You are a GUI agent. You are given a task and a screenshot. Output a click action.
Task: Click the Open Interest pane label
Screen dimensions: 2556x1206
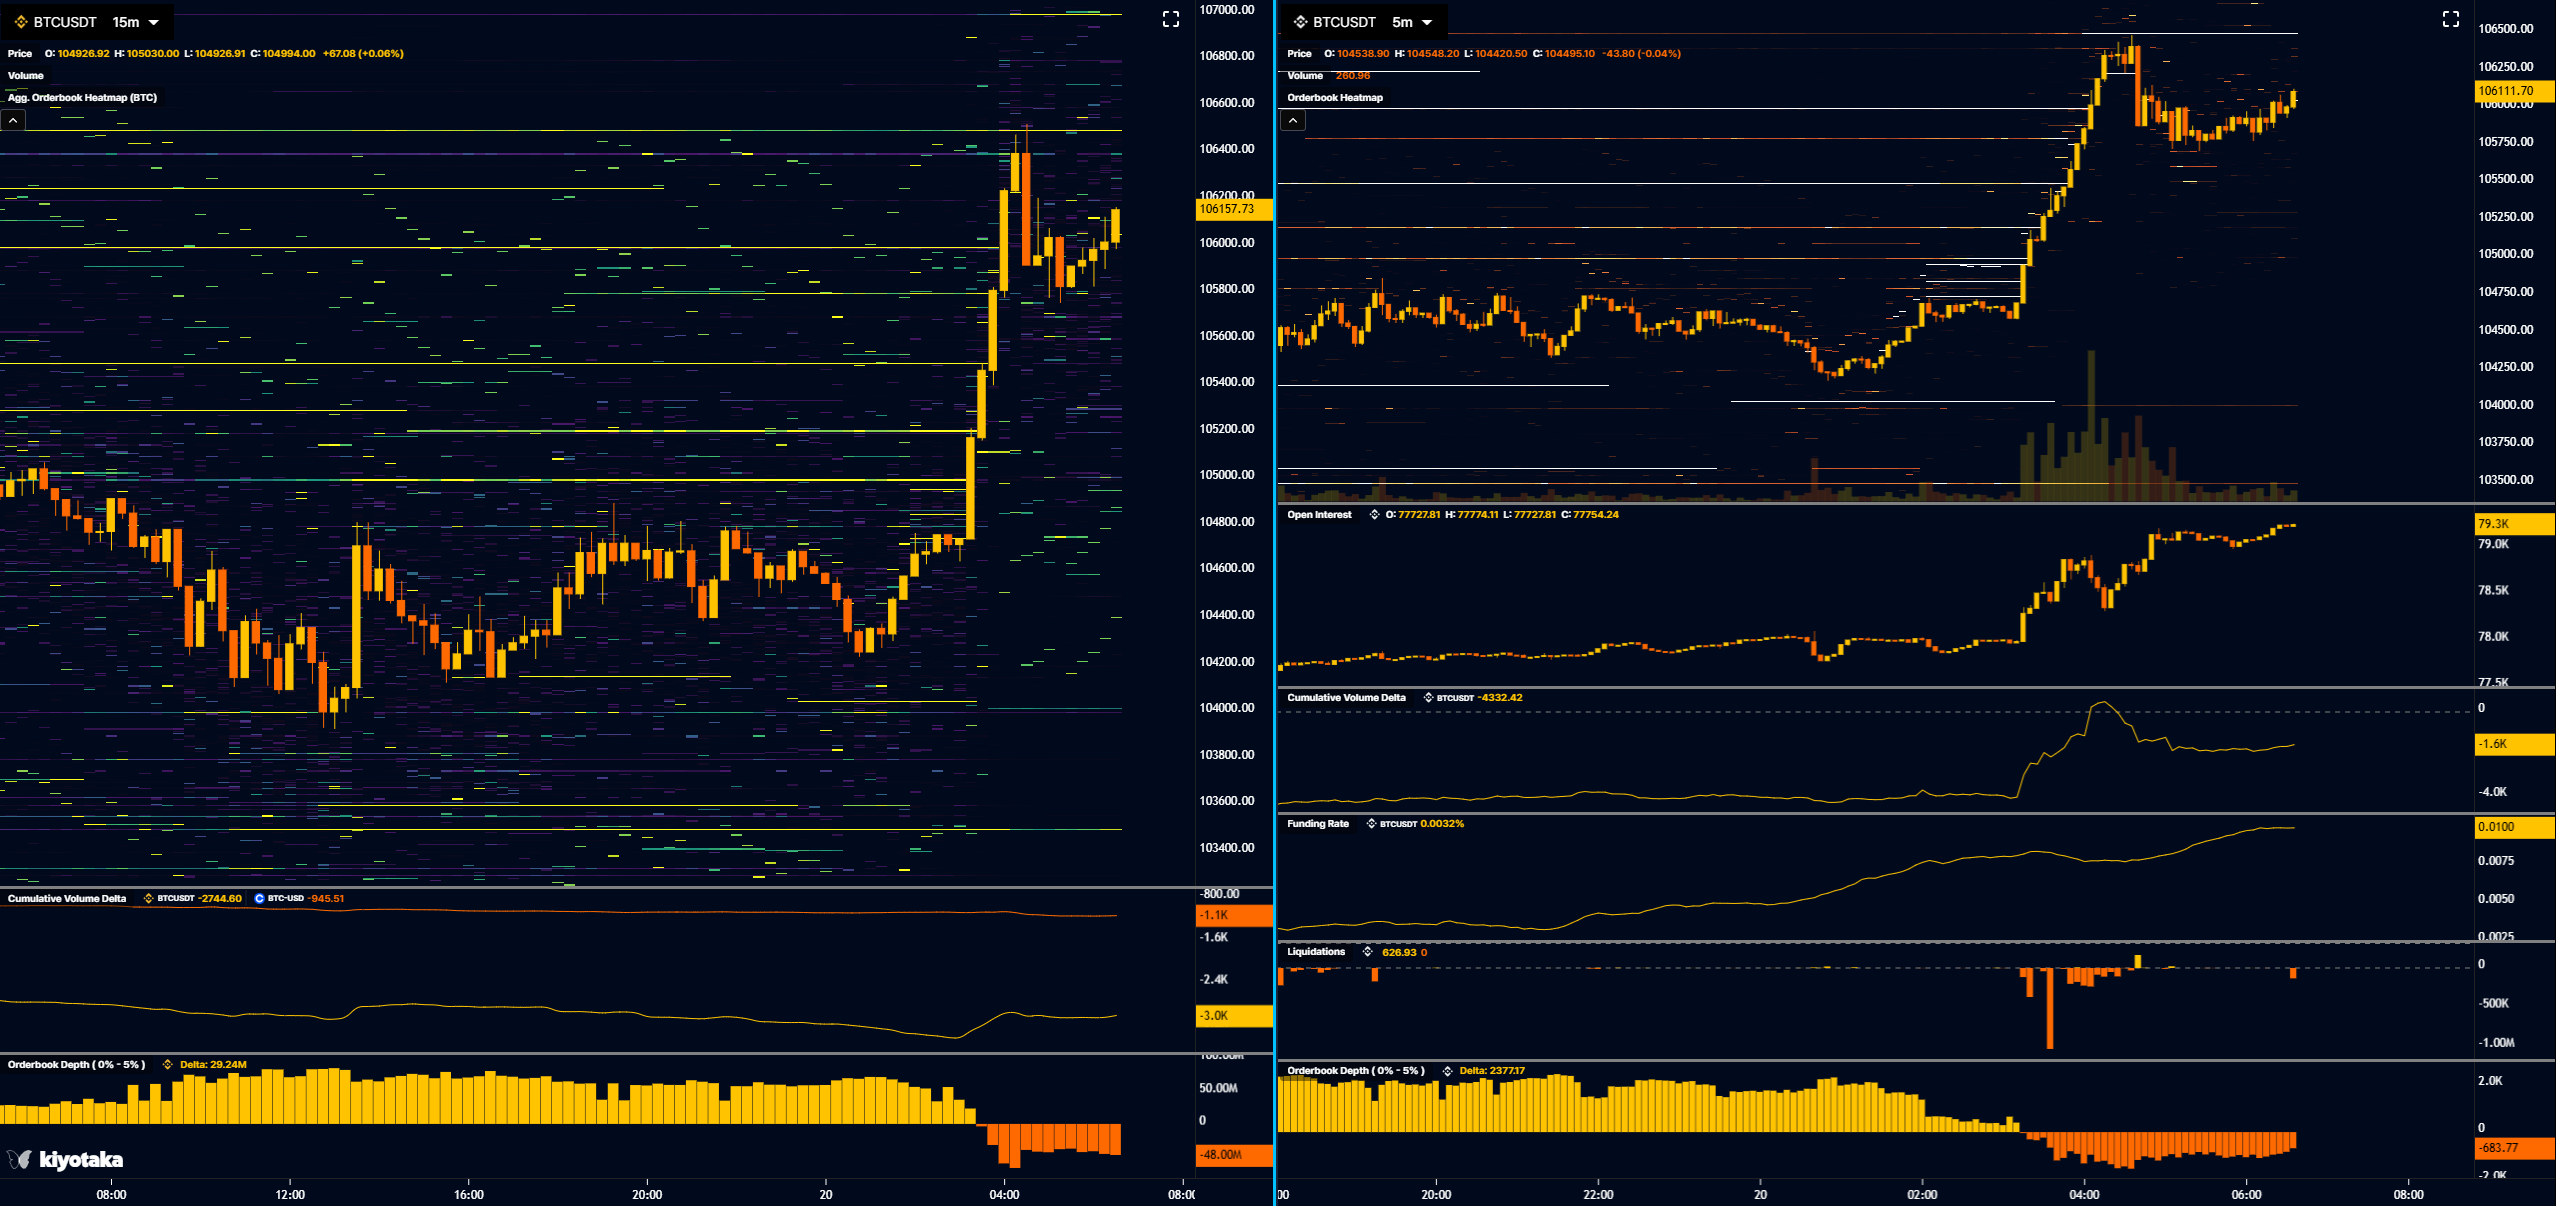(x=1318, y=515)
